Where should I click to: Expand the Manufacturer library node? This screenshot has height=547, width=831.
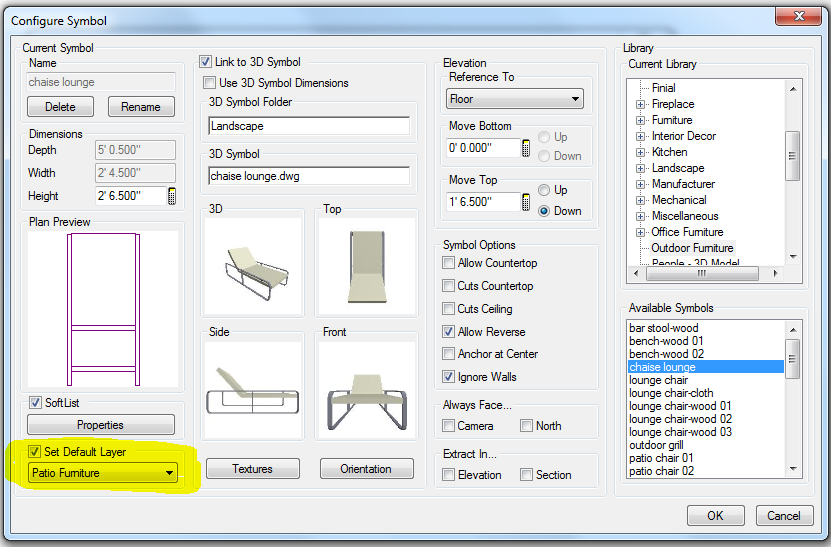click(640, 184)
